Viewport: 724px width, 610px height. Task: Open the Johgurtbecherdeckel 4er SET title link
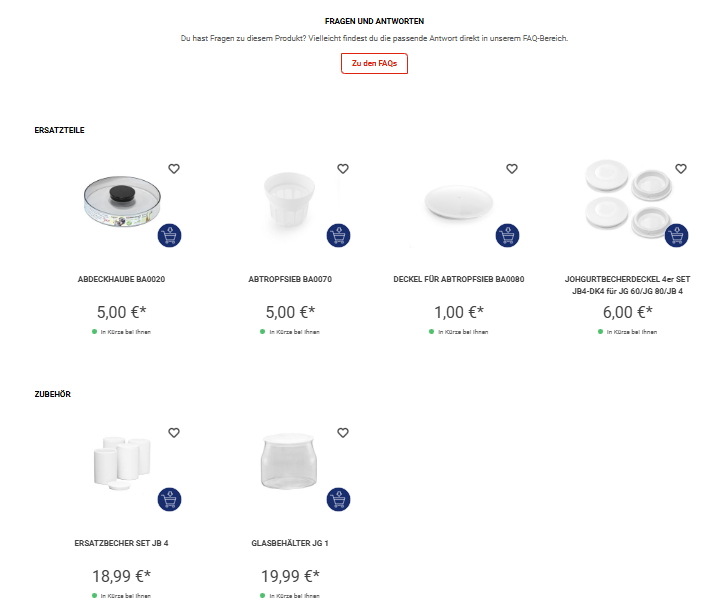tap(627, 285)
